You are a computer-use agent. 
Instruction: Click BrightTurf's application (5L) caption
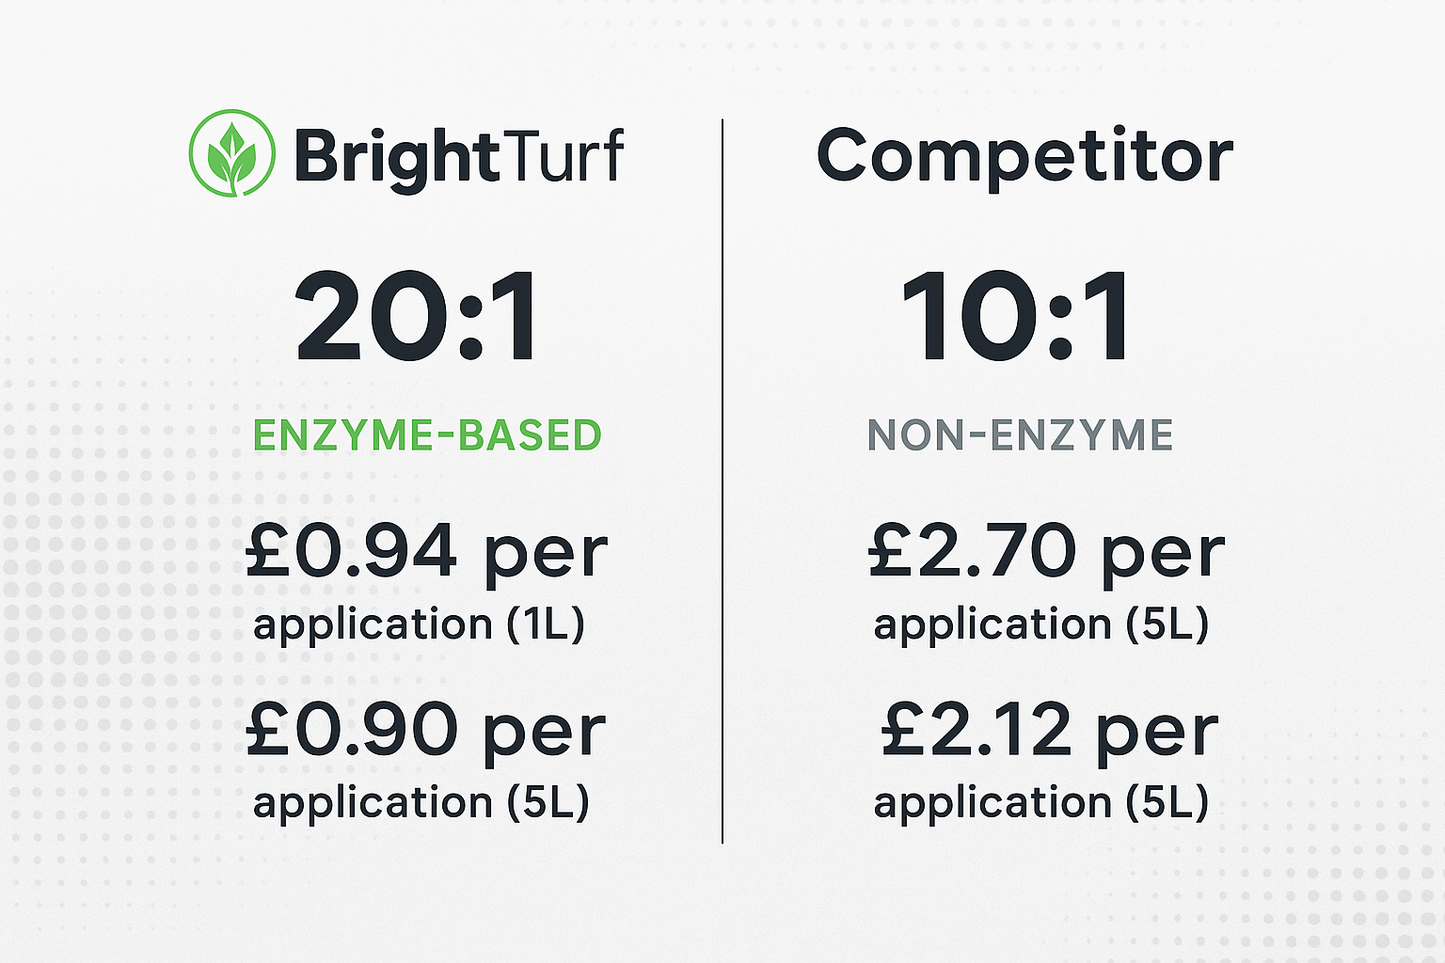(x=421, y=804)
